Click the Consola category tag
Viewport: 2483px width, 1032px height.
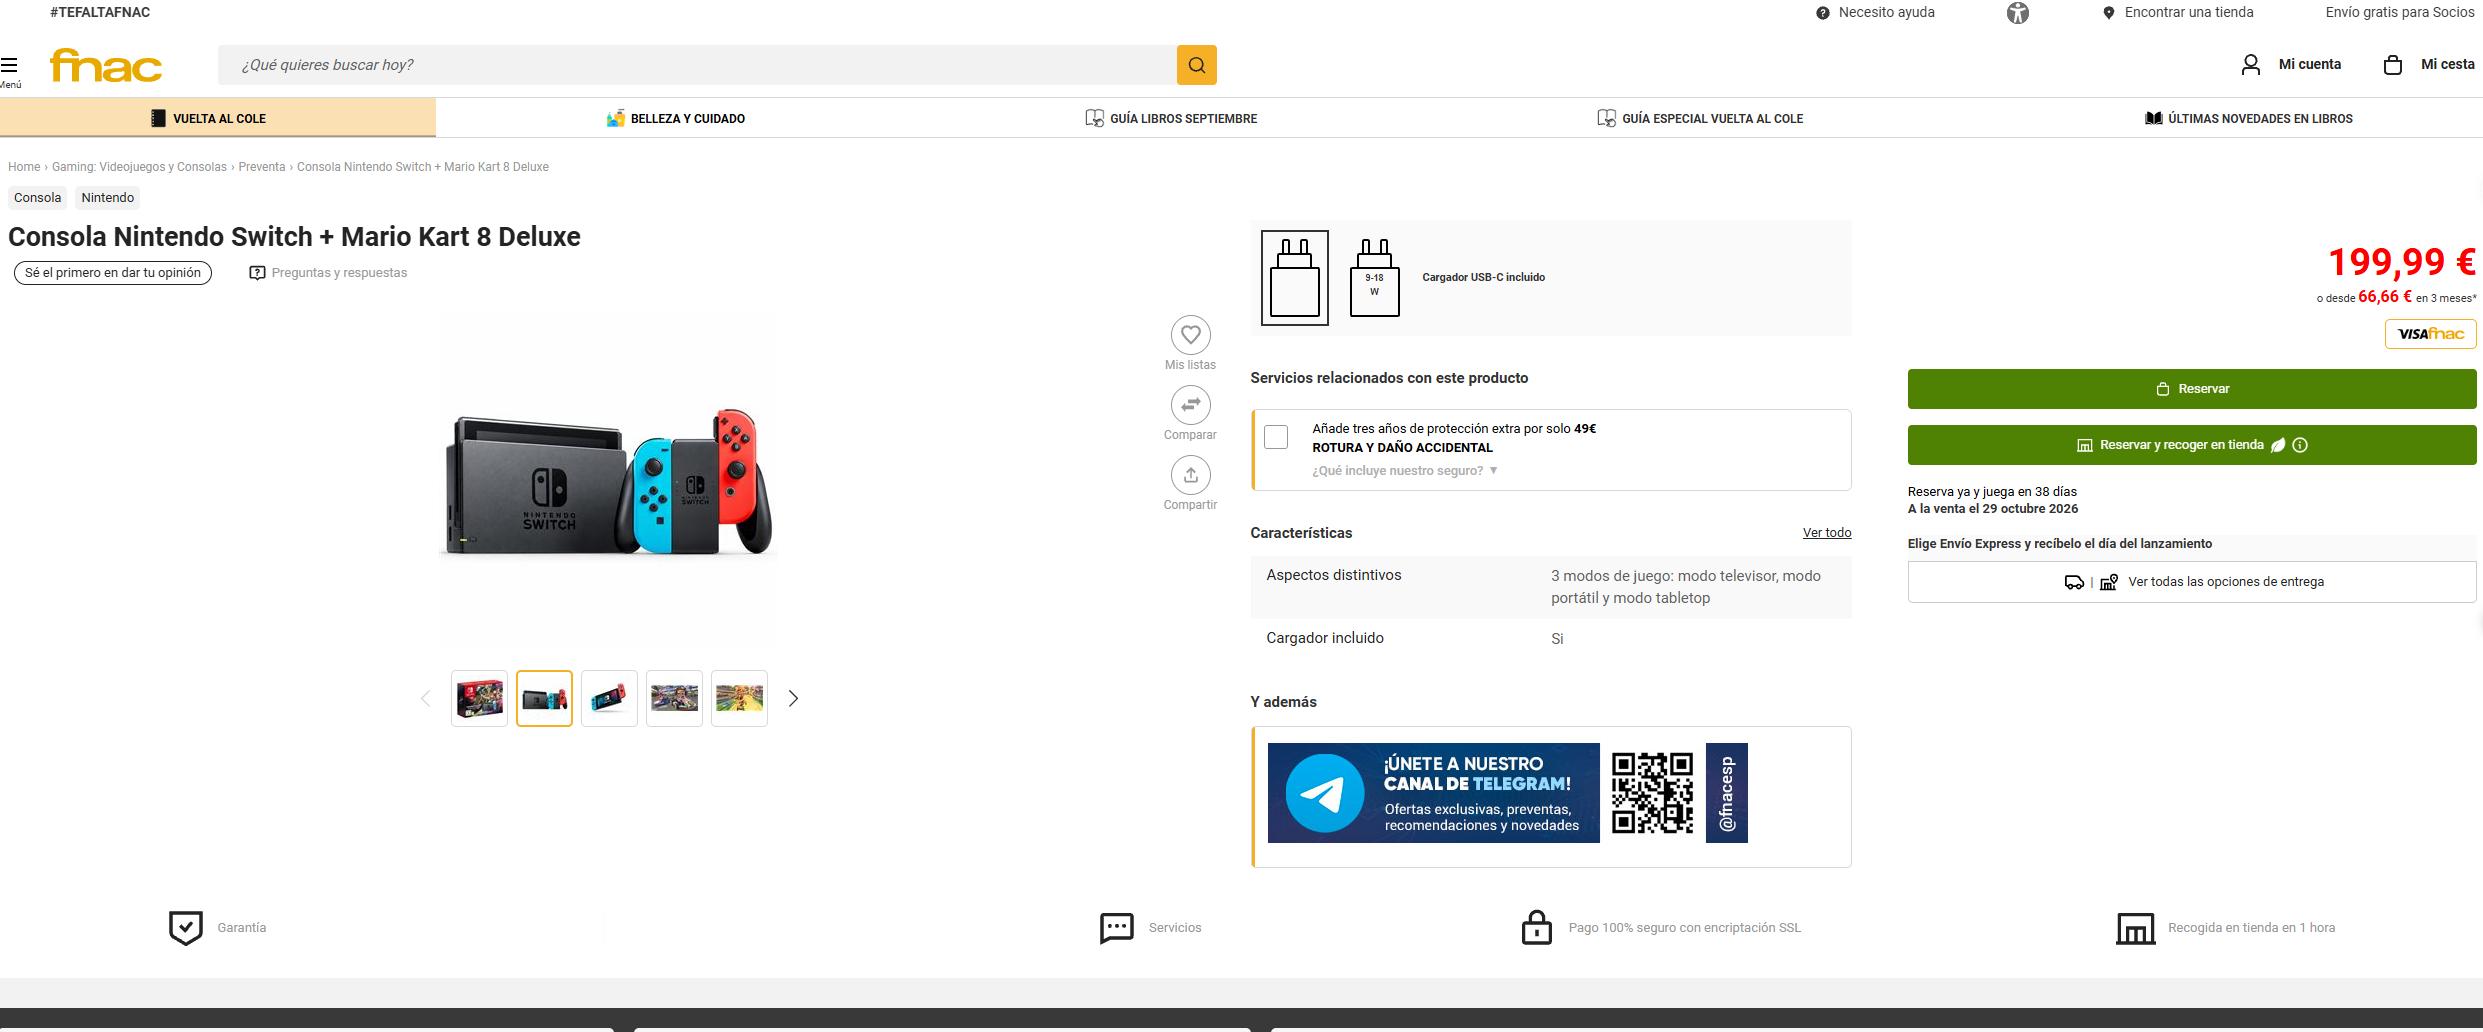(38, 198)
